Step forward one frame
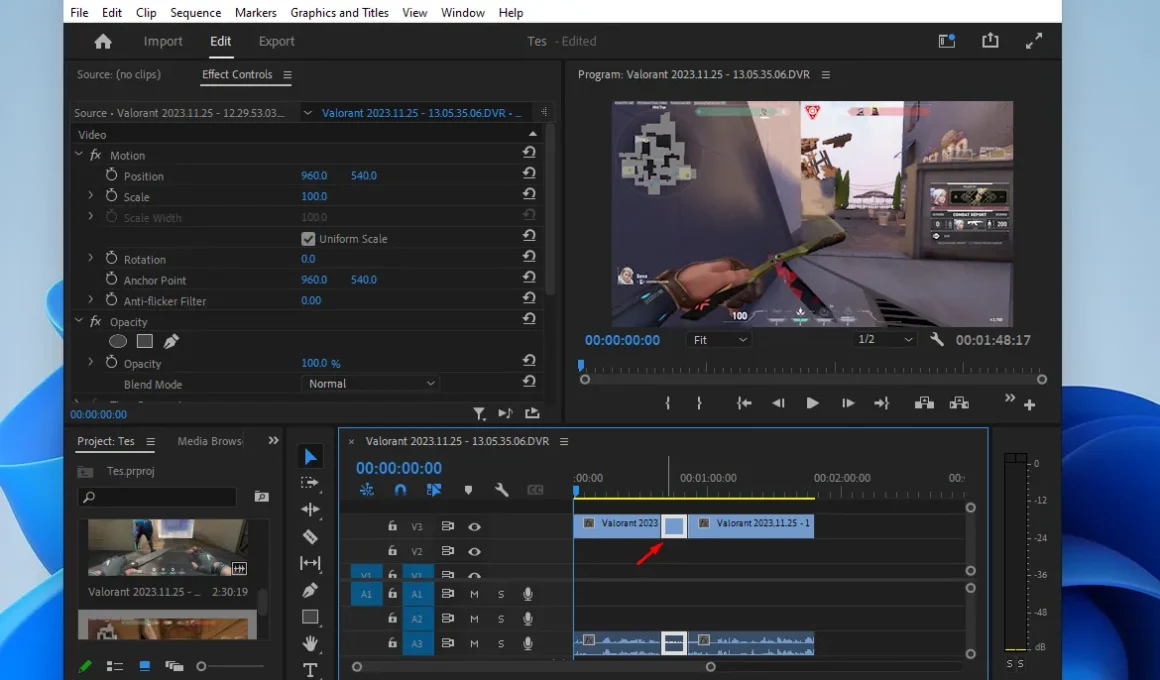 point(848,403)
